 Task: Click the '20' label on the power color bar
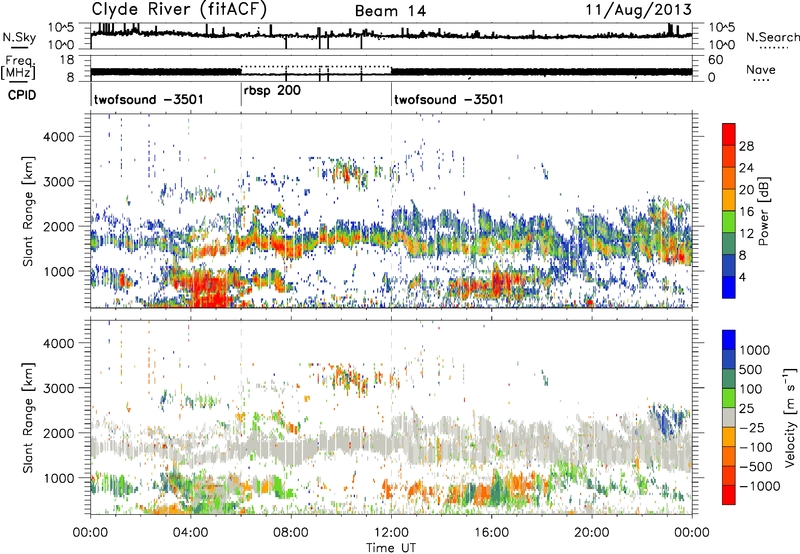coord(746,190)
